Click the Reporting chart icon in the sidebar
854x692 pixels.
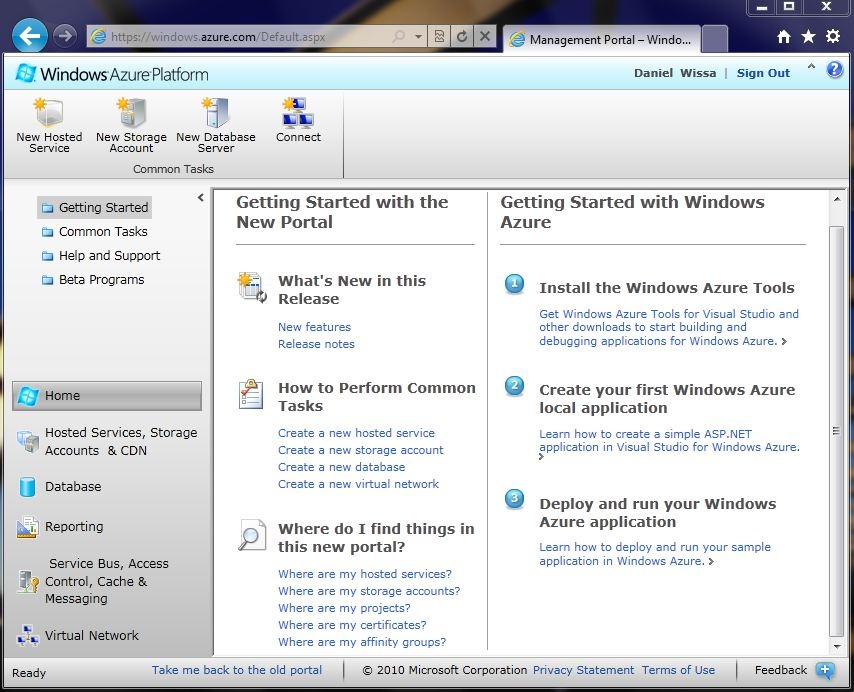coord(27,527)
